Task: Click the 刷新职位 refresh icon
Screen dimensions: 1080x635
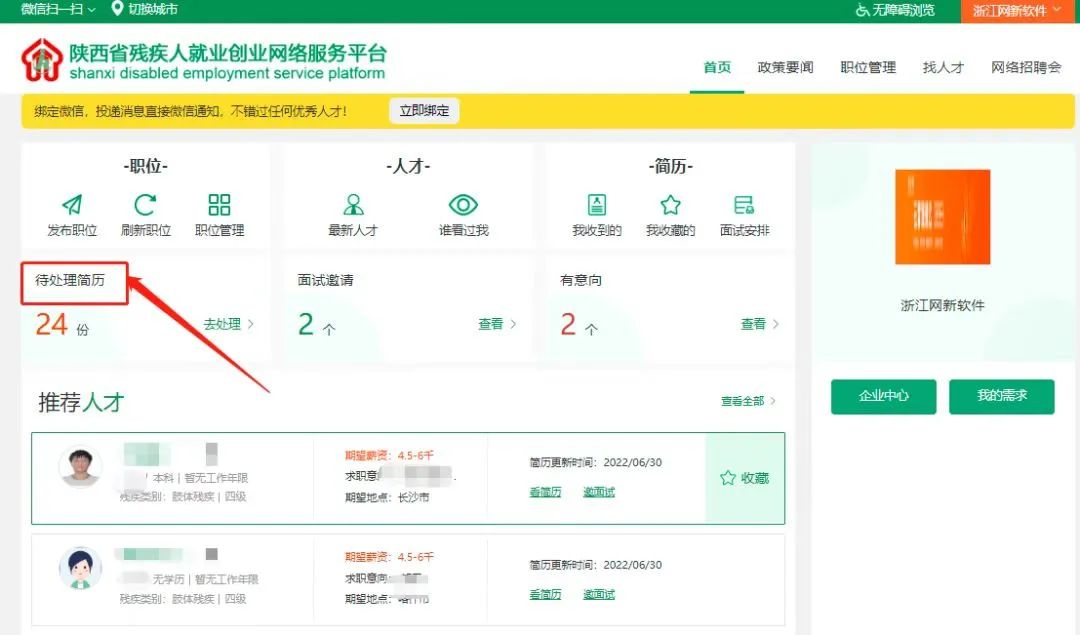Action: (146, 205)
